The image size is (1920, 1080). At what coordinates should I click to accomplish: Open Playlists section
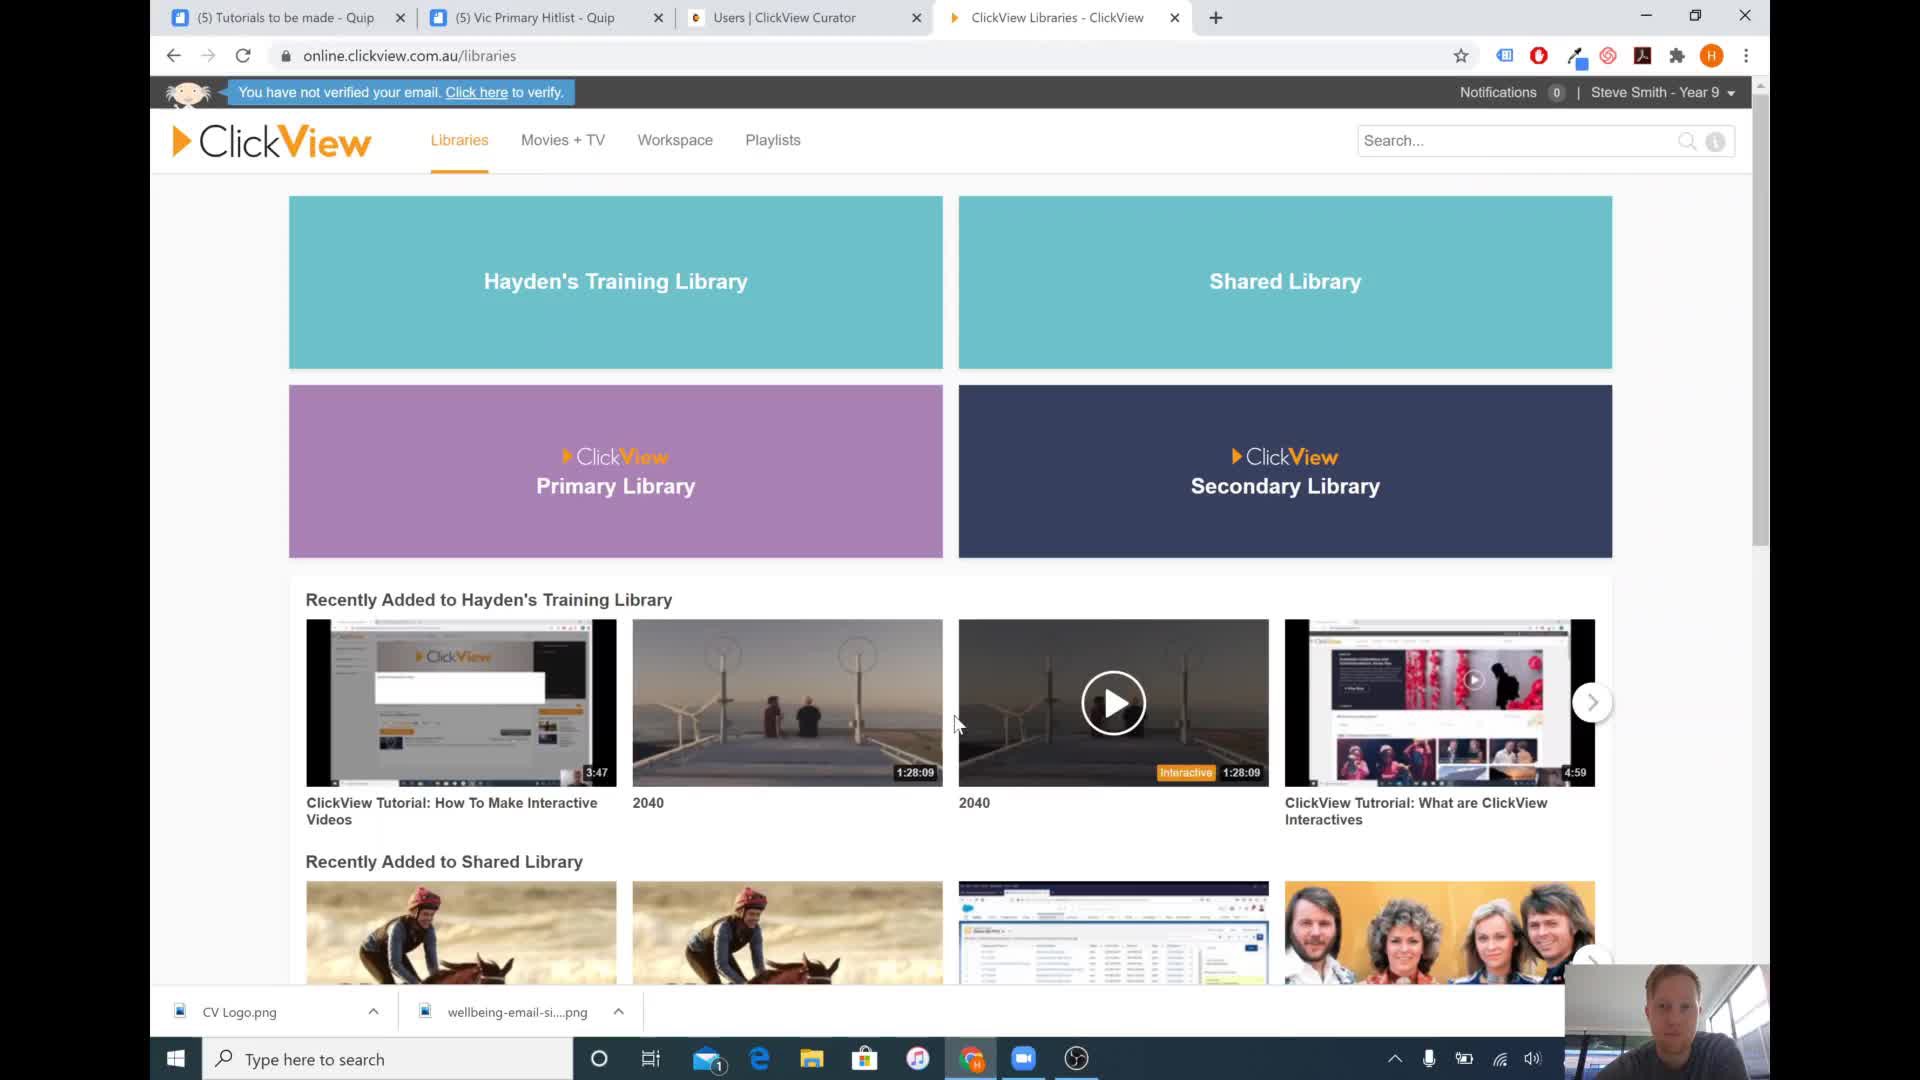coord(773,141)
